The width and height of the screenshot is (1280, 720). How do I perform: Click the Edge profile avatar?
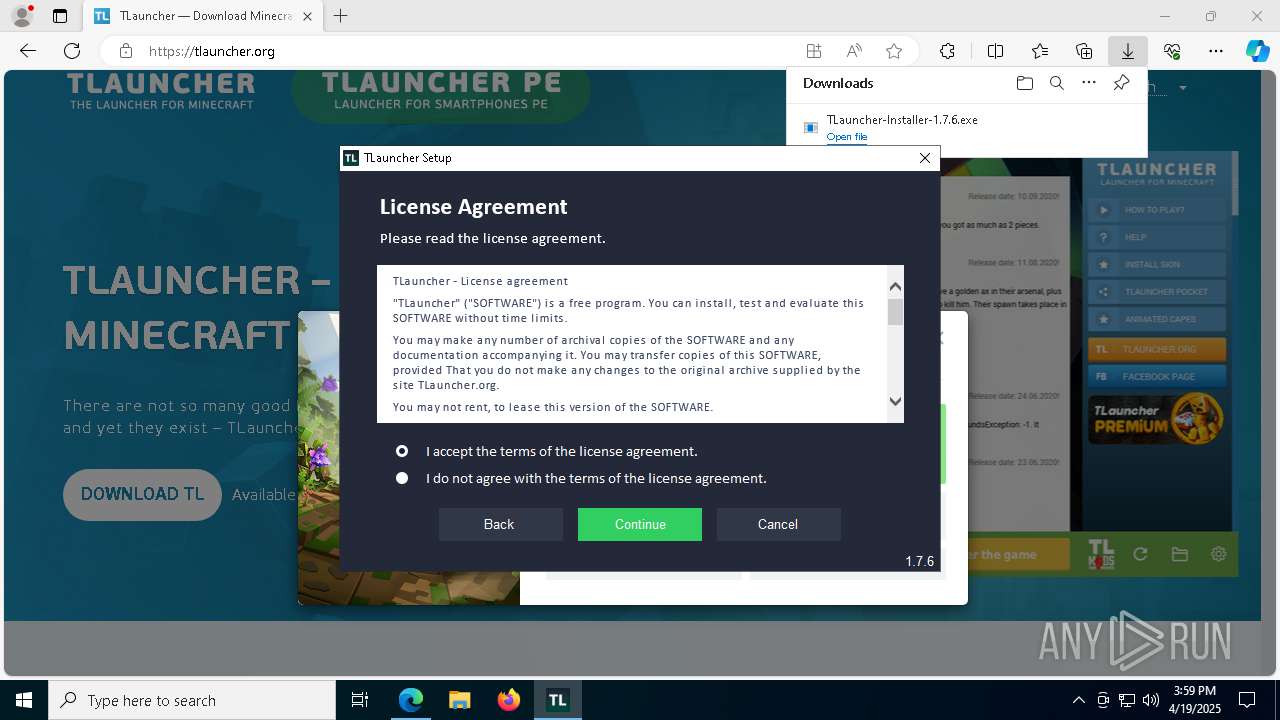[x=22, y=16]
